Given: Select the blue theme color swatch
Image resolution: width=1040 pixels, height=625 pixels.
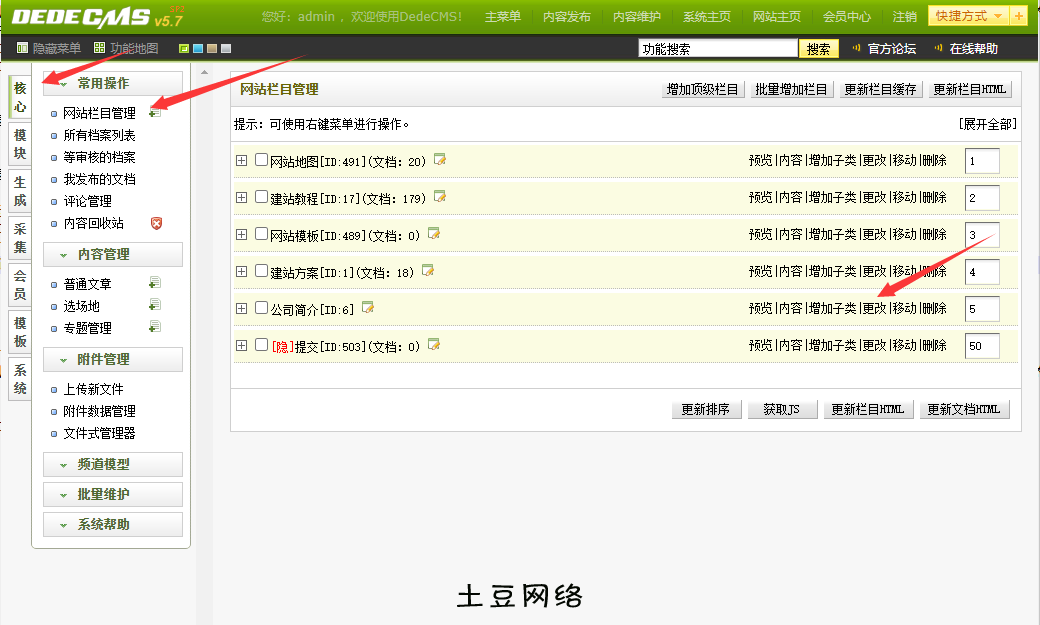Looking at the screenshot, I should pyautogui.click(x=198, y=49).
